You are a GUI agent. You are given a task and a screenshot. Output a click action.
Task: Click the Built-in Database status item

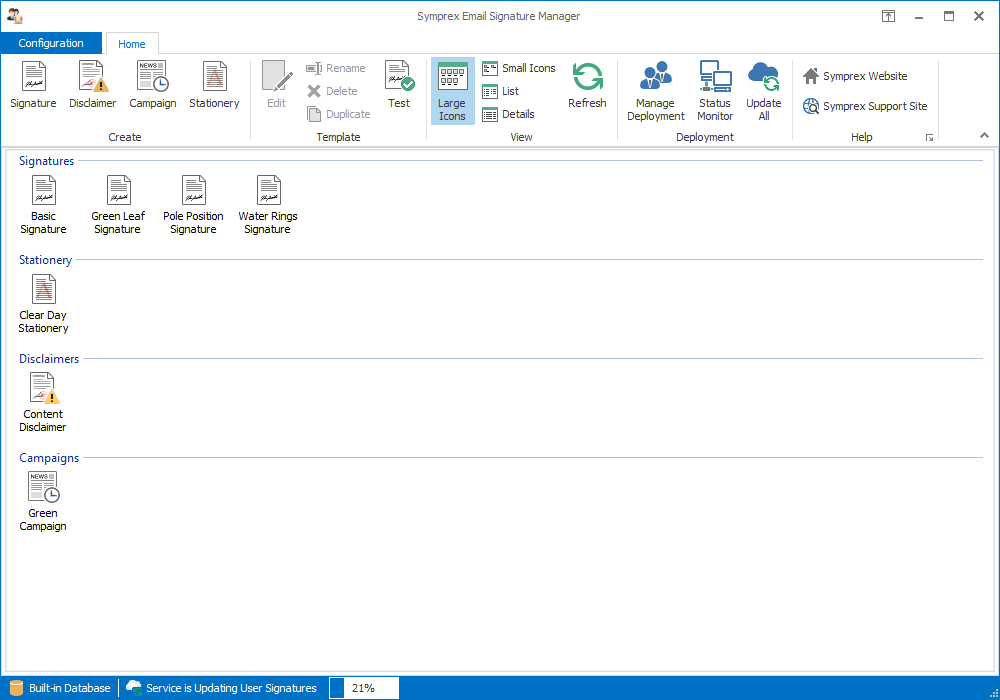(60, 688)
